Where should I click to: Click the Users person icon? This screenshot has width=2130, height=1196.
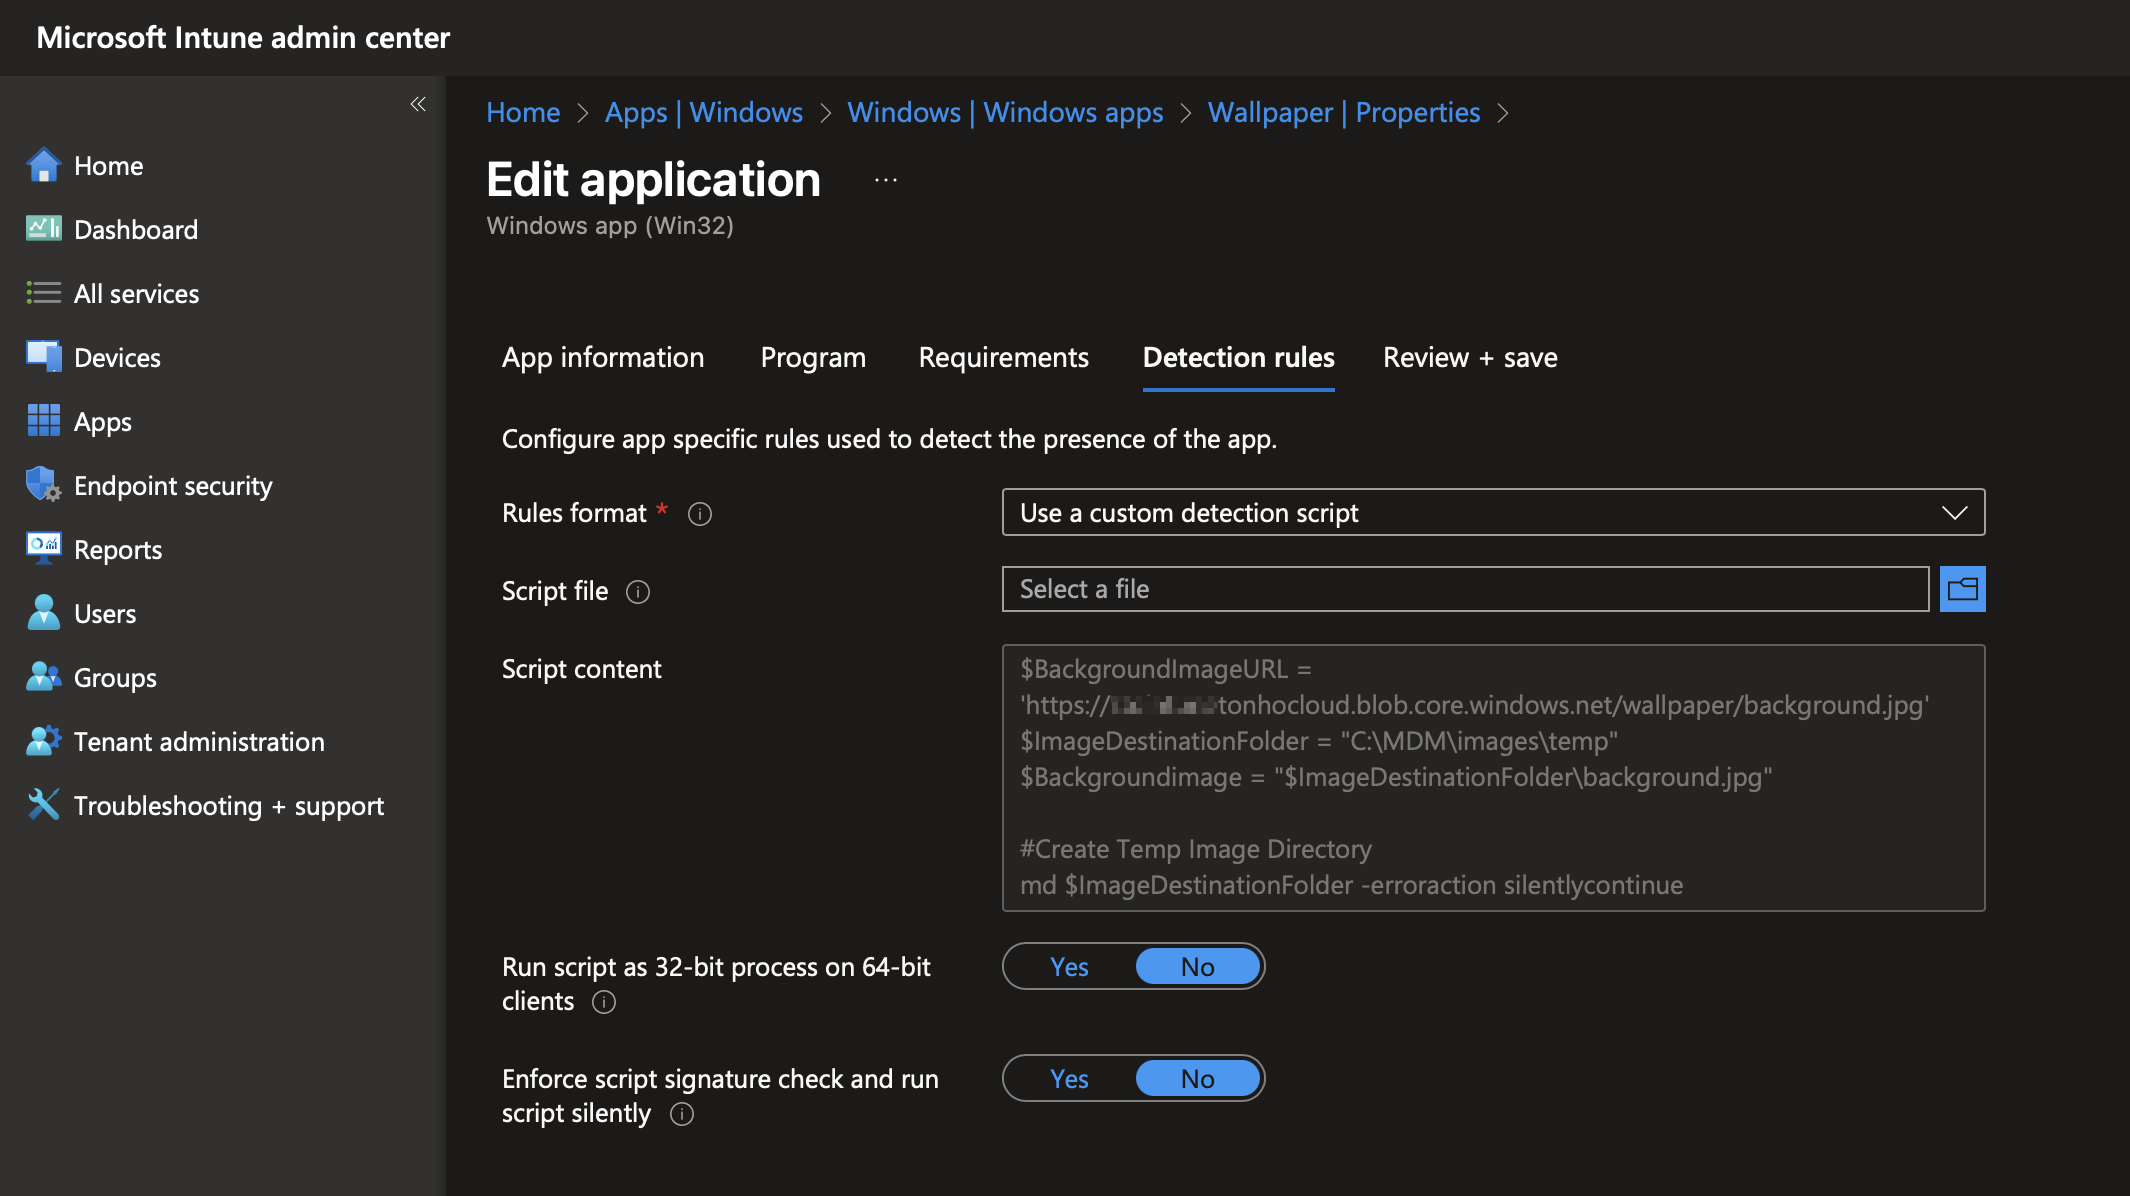click(43, 613)
